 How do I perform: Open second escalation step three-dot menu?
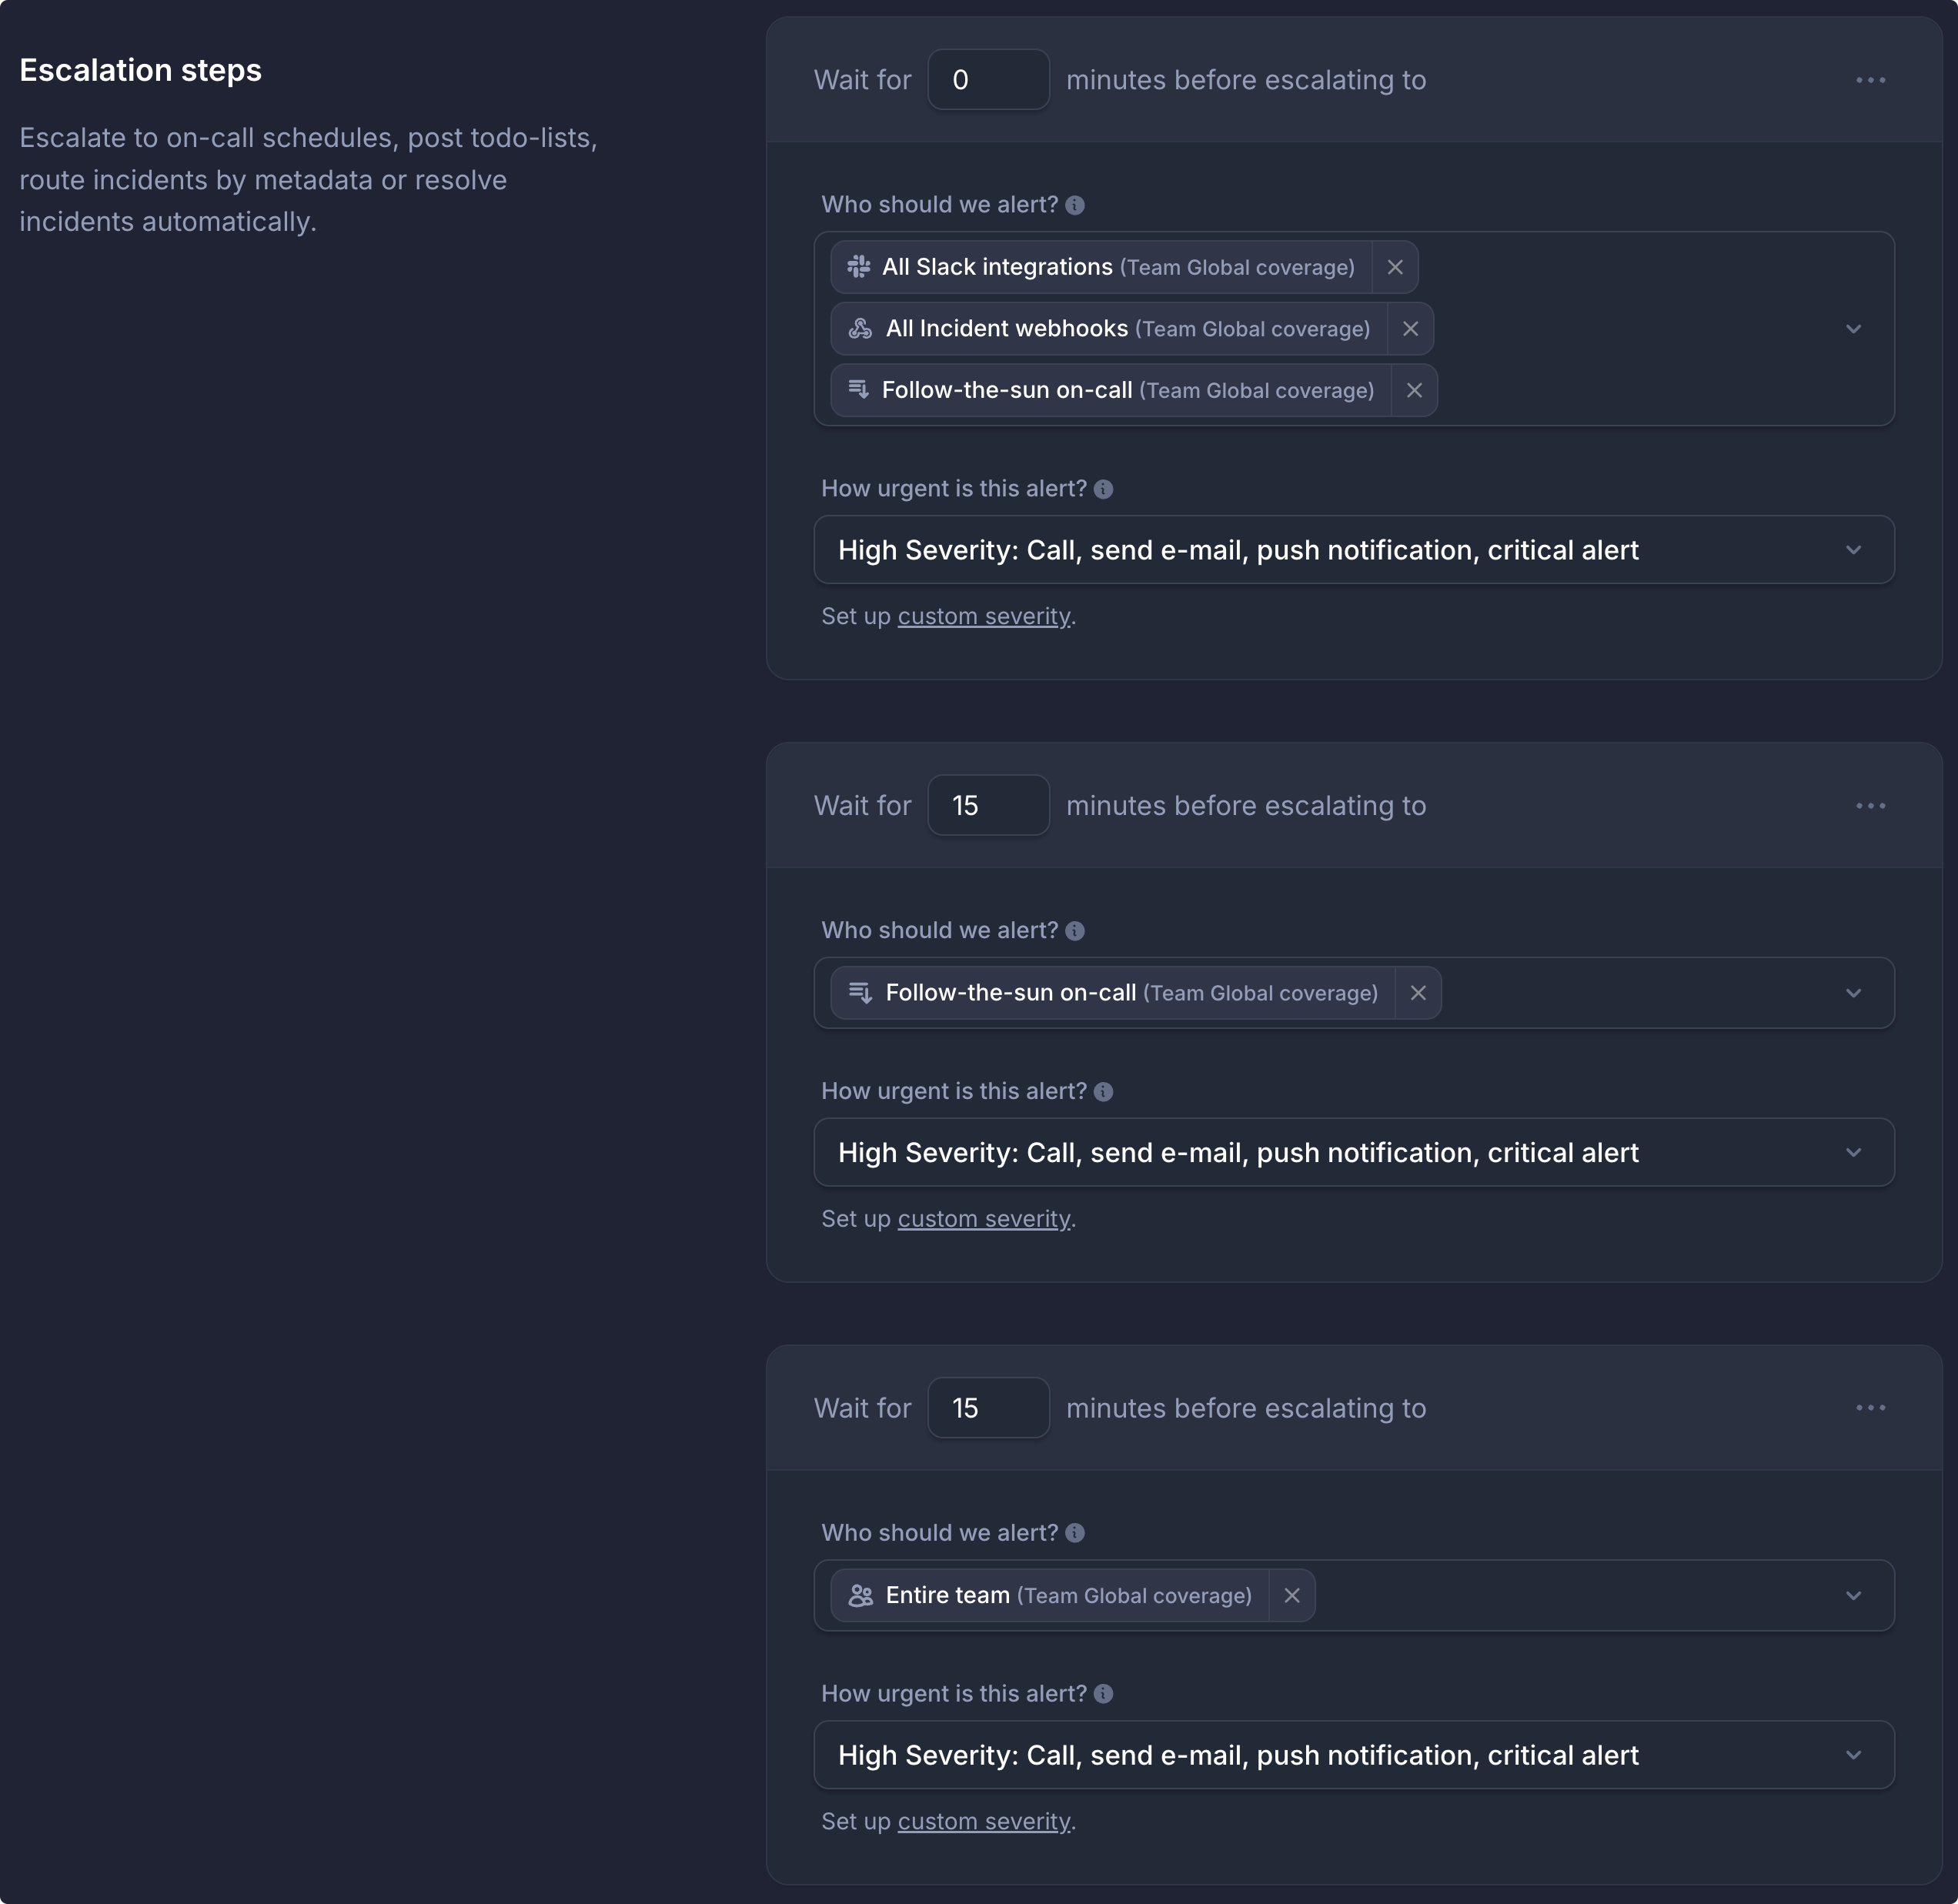coord(1870,806)
